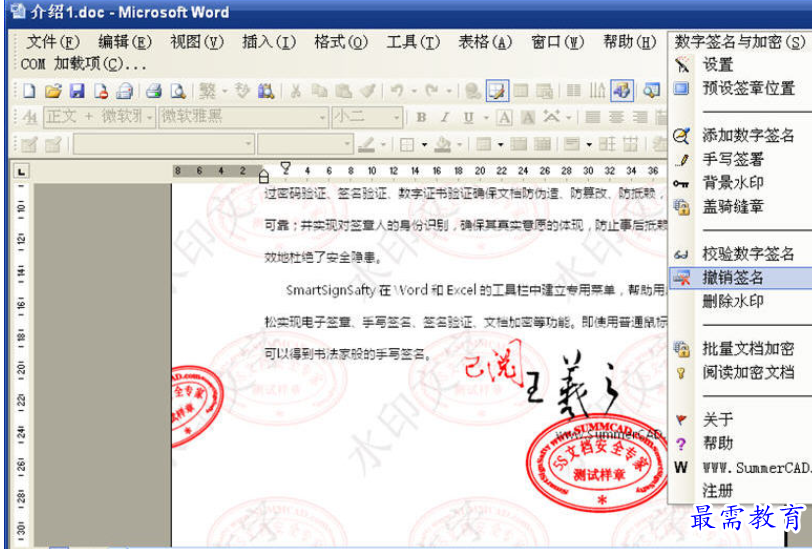This screenshot has height=549, width=812.
Task: Click the Insert Table icon
Action: pos(521,91)
